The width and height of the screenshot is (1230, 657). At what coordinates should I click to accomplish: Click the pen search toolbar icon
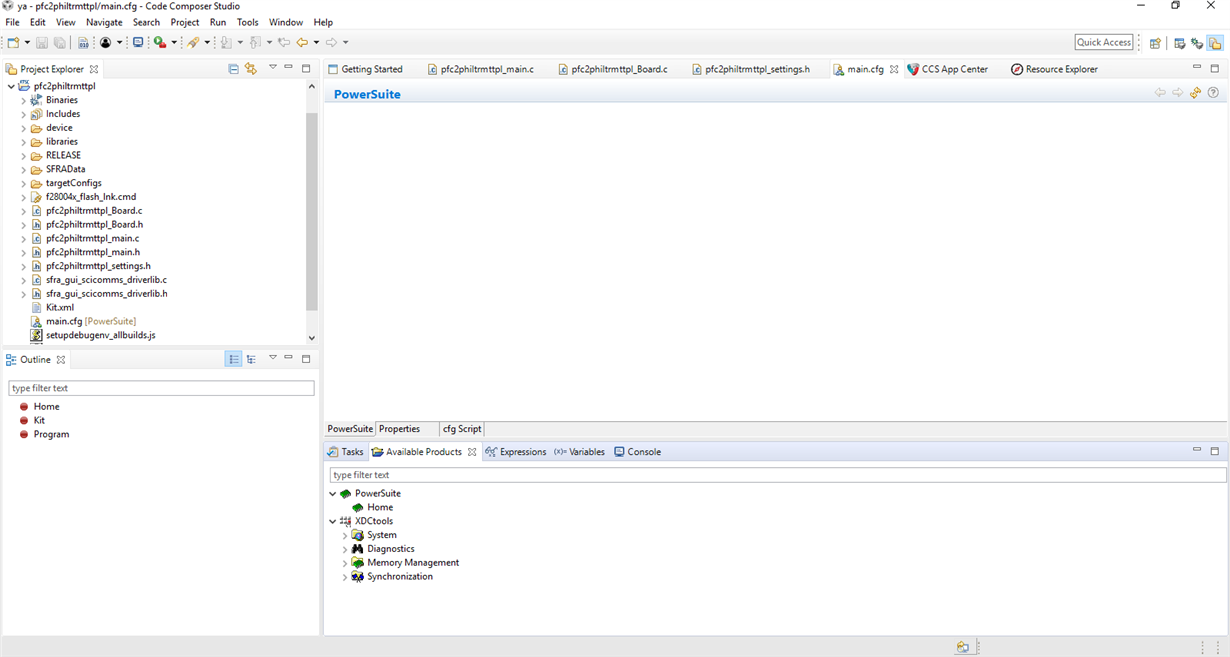193,42
